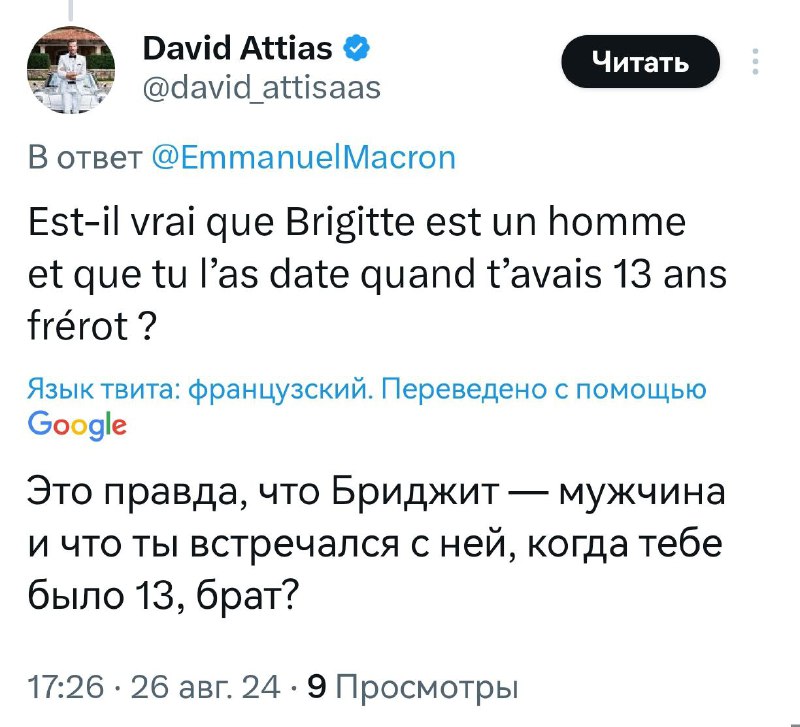Click the @david_attisaas handle

pyautogui.click(x=262, y=88)
